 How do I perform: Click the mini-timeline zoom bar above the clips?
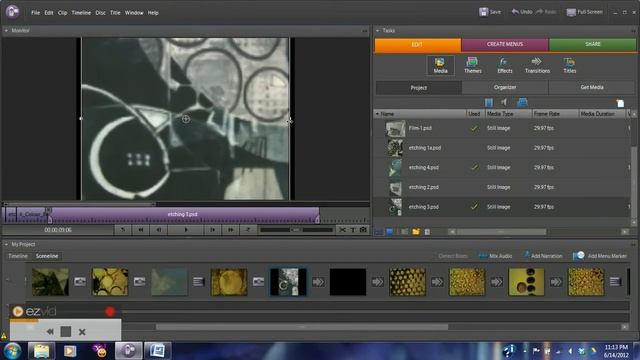coord(80,204)
